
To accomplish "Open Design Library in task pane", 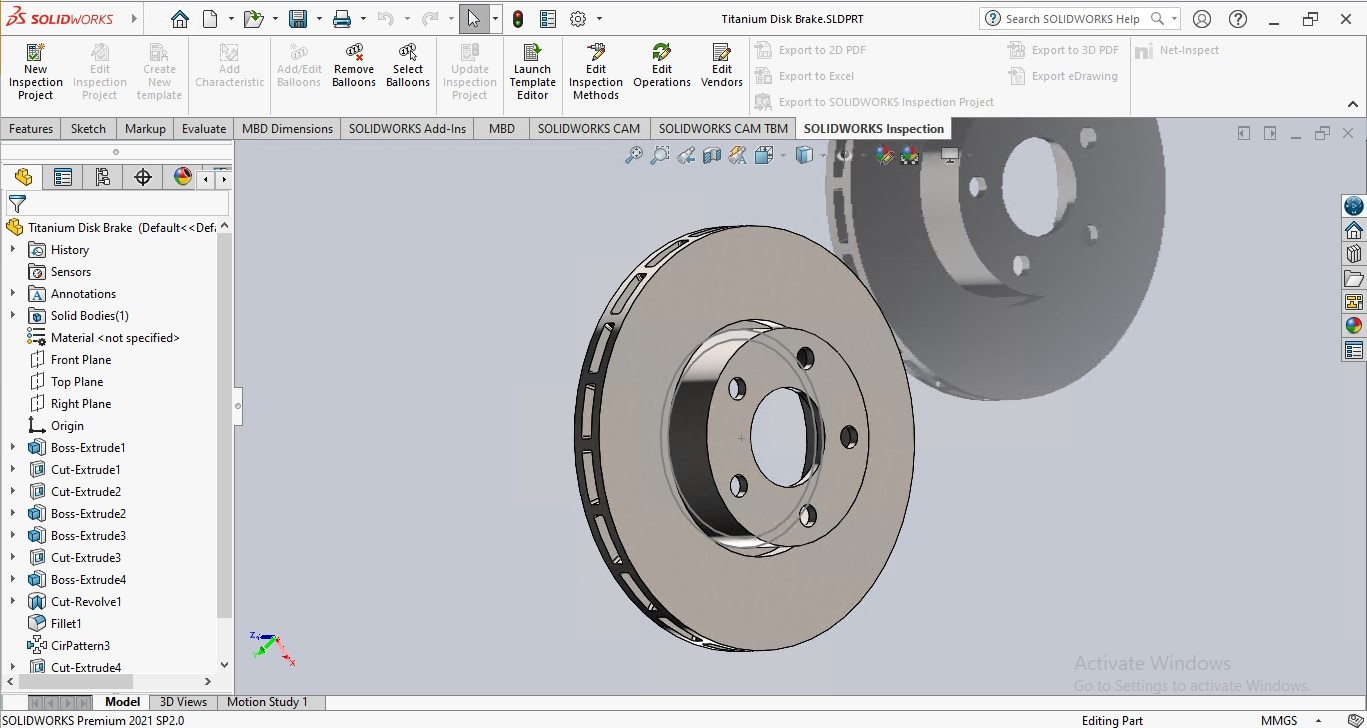I will click(x=1354, y=254).
